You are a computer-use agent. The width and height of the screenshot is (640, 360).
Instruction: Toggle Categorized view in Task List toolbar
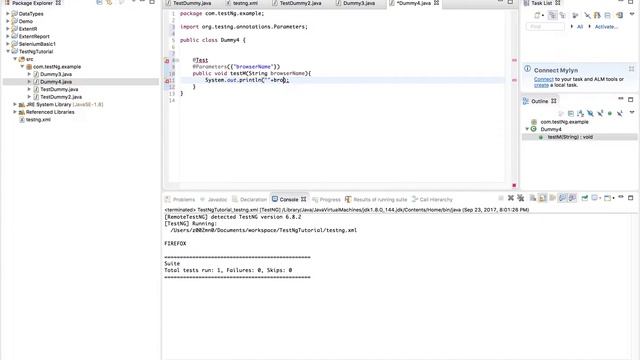(553, 16)
